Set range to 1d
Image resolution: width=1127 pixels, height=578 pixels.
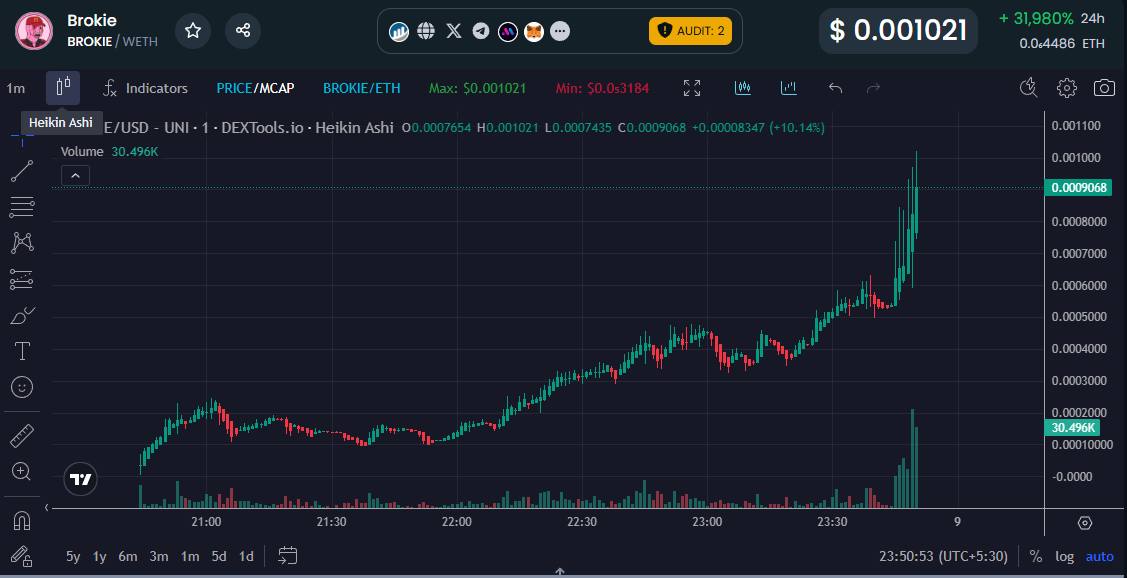pyautogui.click(x=246, y=556)
